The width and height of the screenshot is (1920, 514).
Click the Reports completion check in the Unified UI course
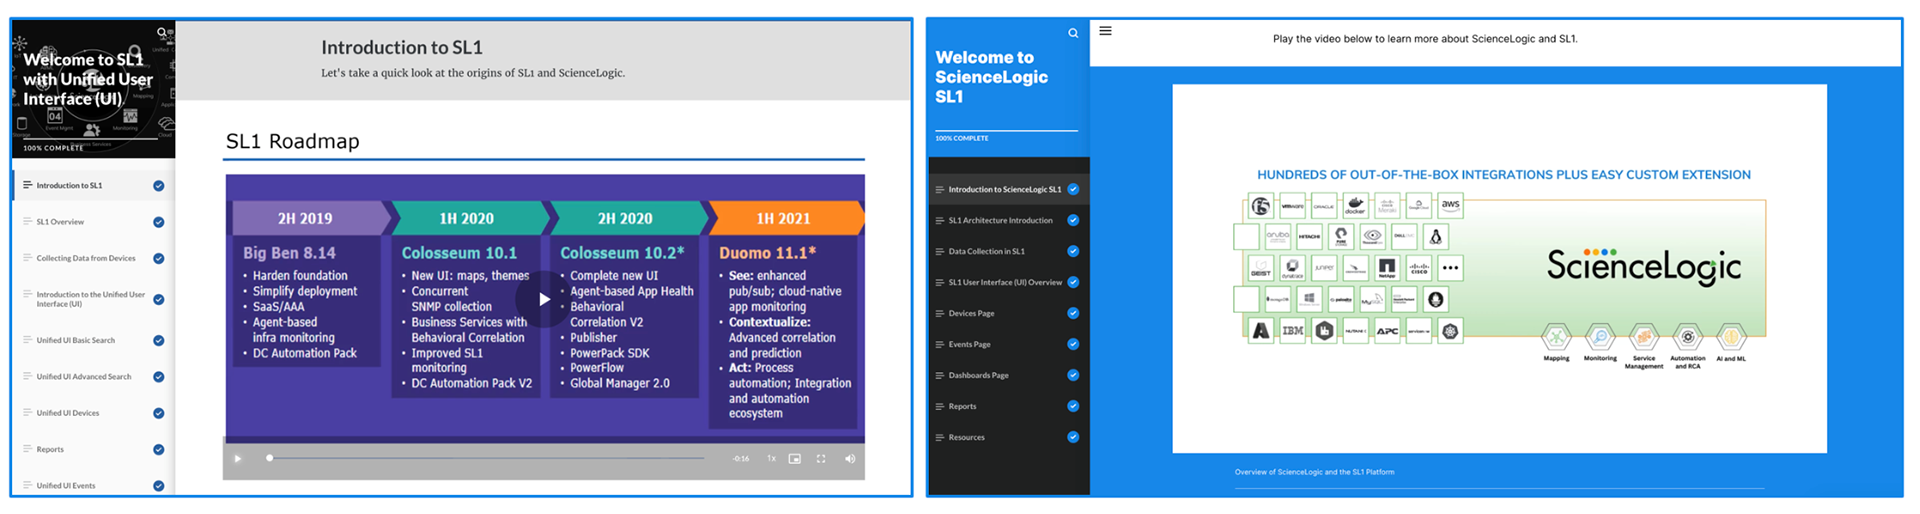click(158, 450)
